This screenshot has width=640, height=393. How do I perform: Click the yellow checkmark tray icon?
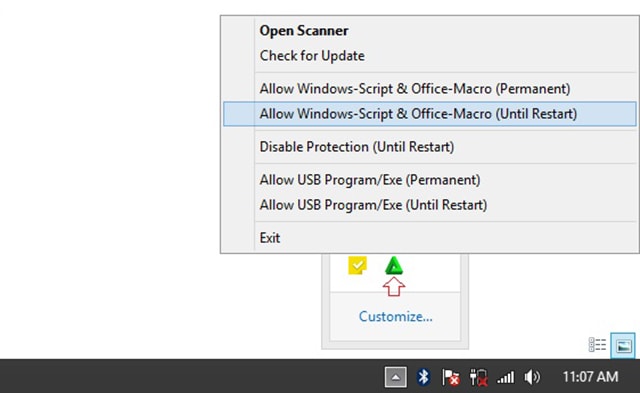point(357,265)
